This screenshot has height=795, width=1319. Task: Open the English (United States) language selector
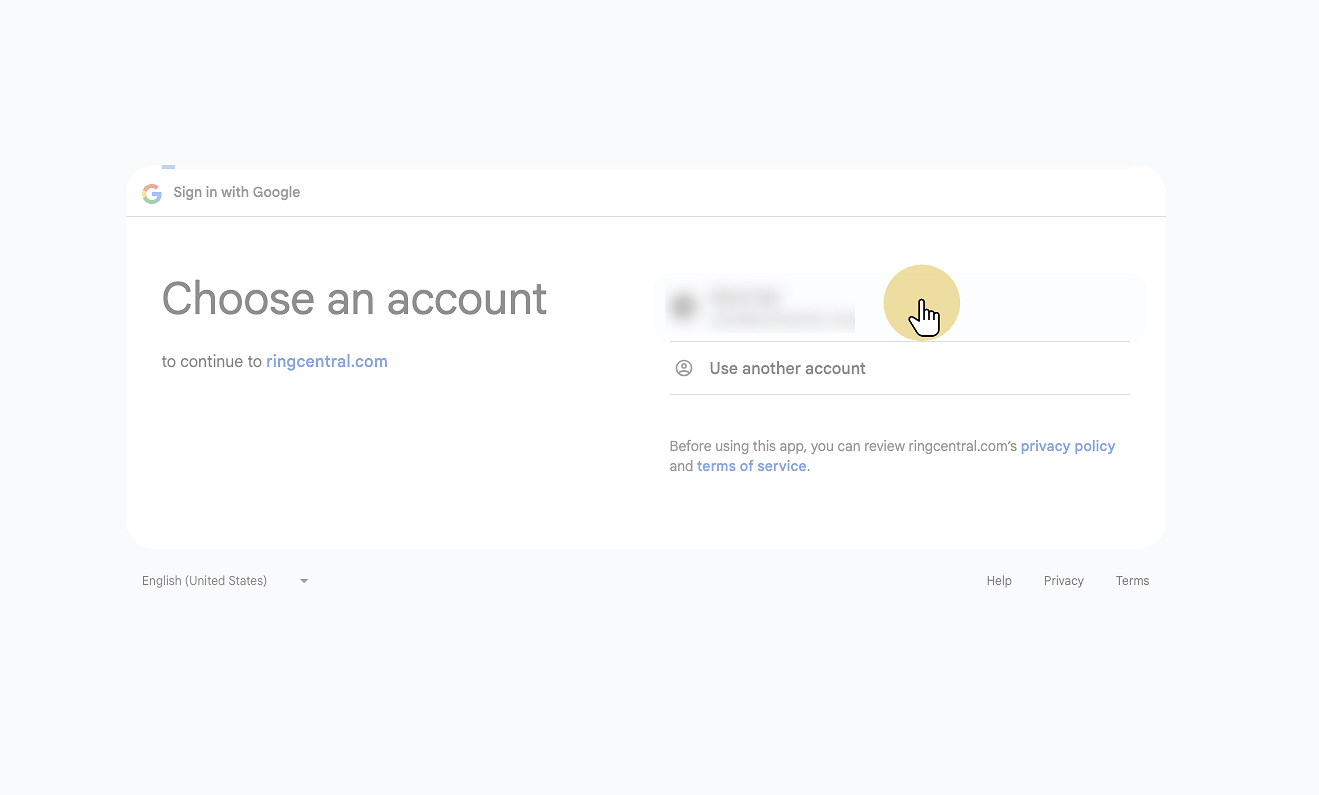click(205, 581)
